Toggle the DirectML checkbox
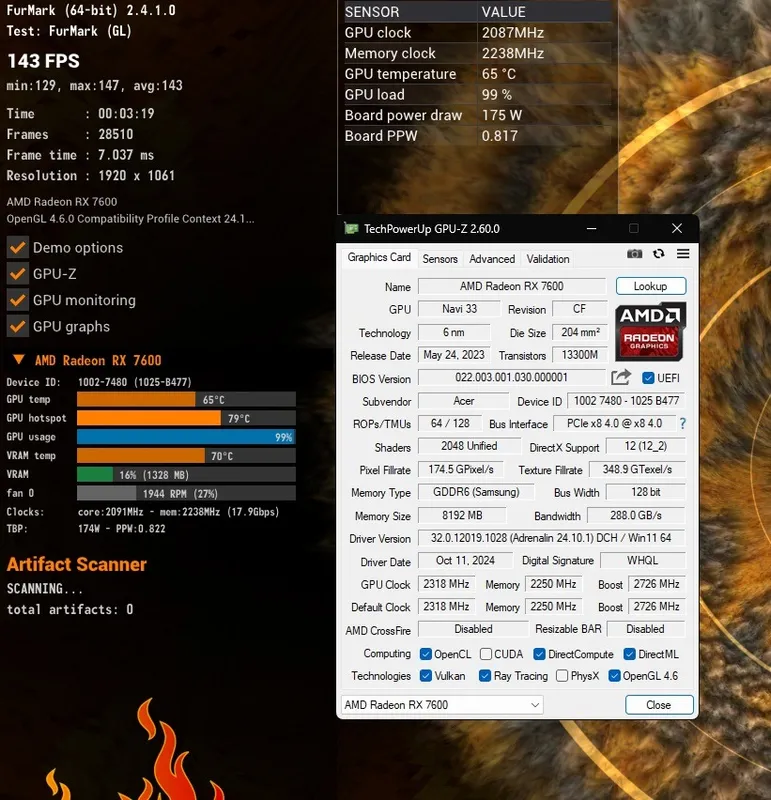771x800 pixels. 630,654
